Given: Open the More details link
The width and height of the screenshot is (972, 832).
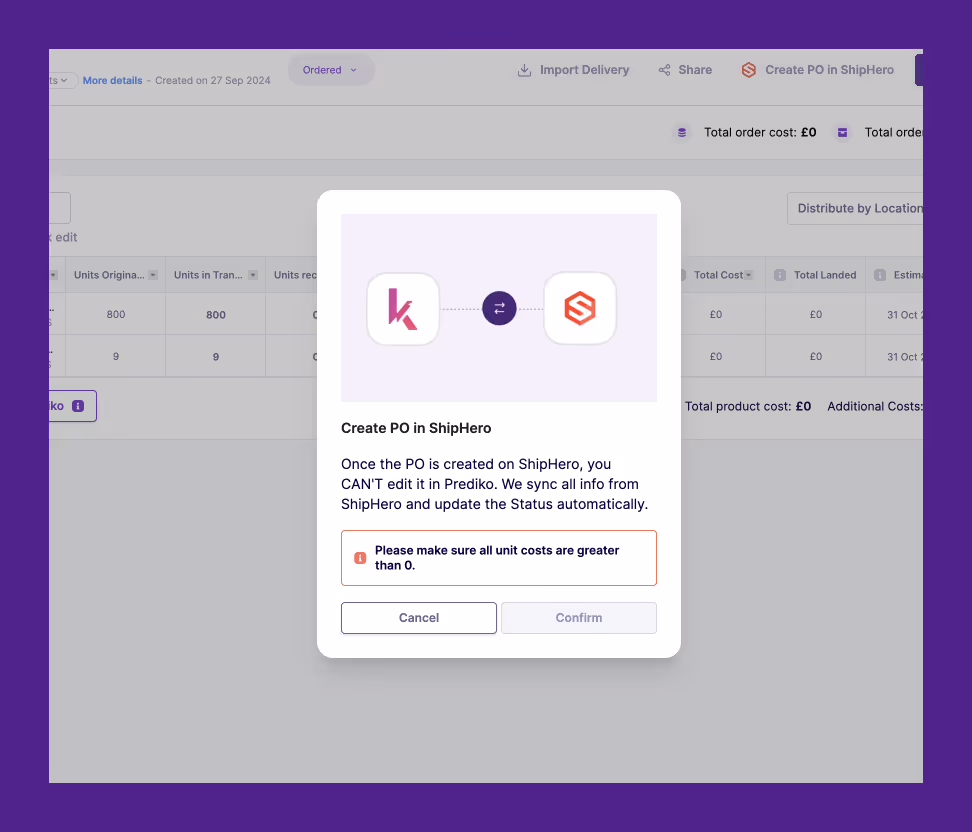Looking at the screenshot, I should [x=112, y=81].
